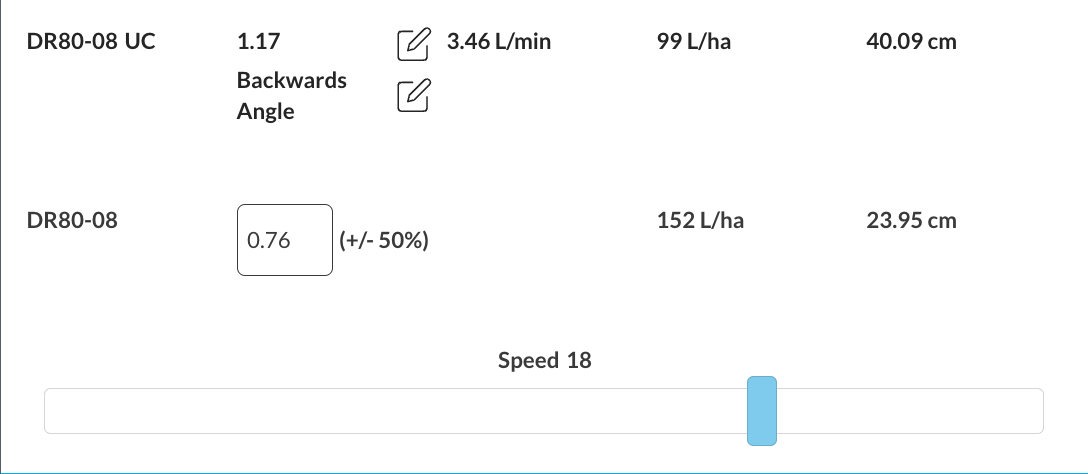The image size is (1088, 474).
Task: Select the DR80-08 UC nozzle label
Action: click(91, 43)
